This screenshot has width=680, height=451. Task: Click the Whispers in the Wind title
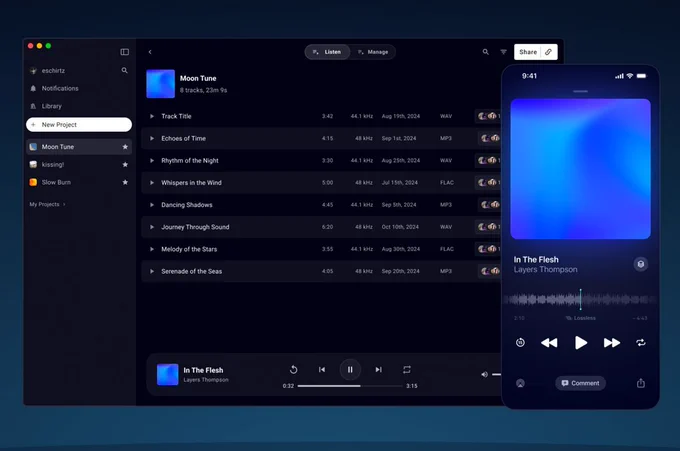coord(191,183)
